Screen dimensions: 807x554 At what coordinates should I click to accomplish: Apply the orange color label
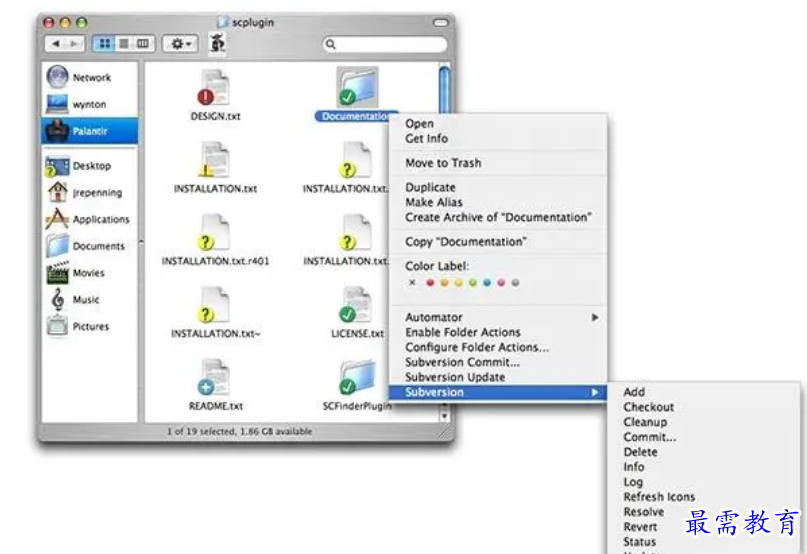click(x=444, y=283)
